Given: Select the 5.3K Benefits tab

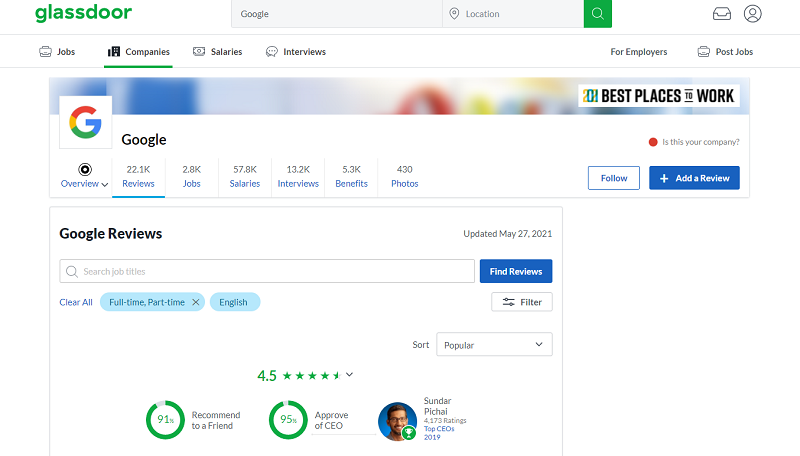Looking at the screenshot, I should tap(352, 176).
